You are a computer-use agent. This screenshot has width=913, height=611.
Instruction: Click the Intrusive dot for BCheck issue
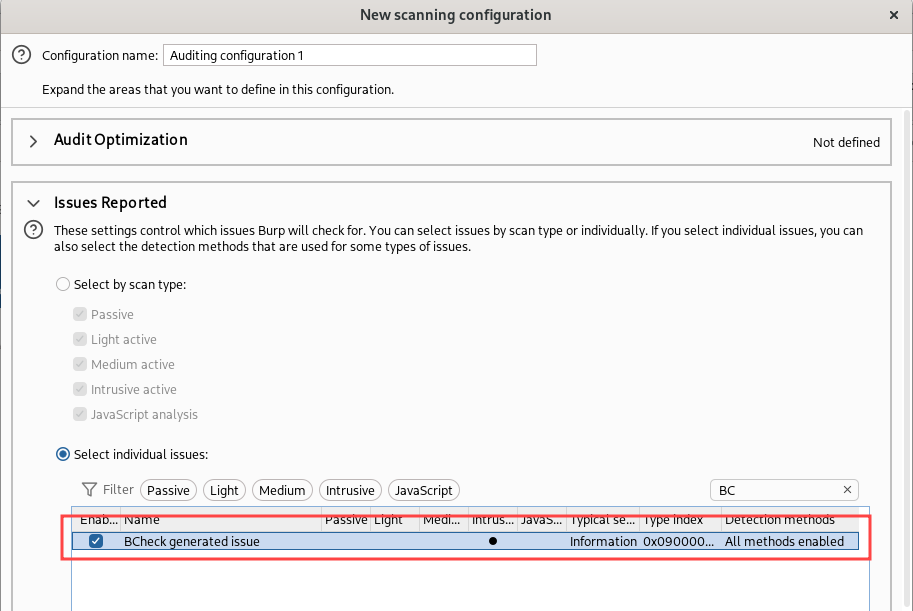pyautogui.click(x=493, y=541)
